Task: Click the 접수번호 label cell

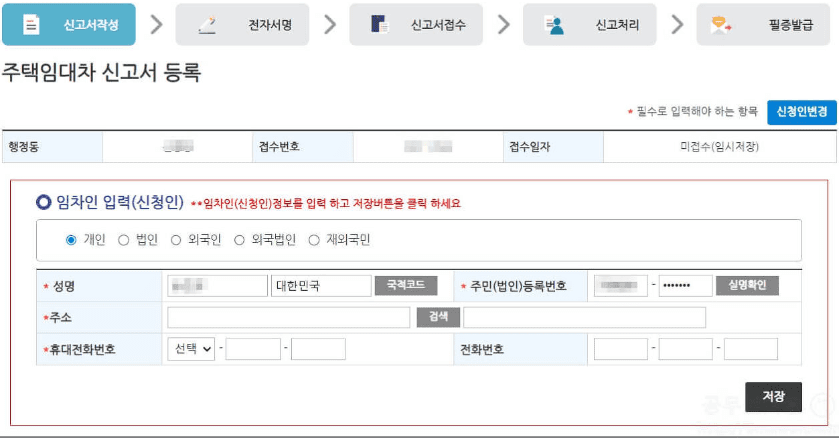Action: (303, 147)
